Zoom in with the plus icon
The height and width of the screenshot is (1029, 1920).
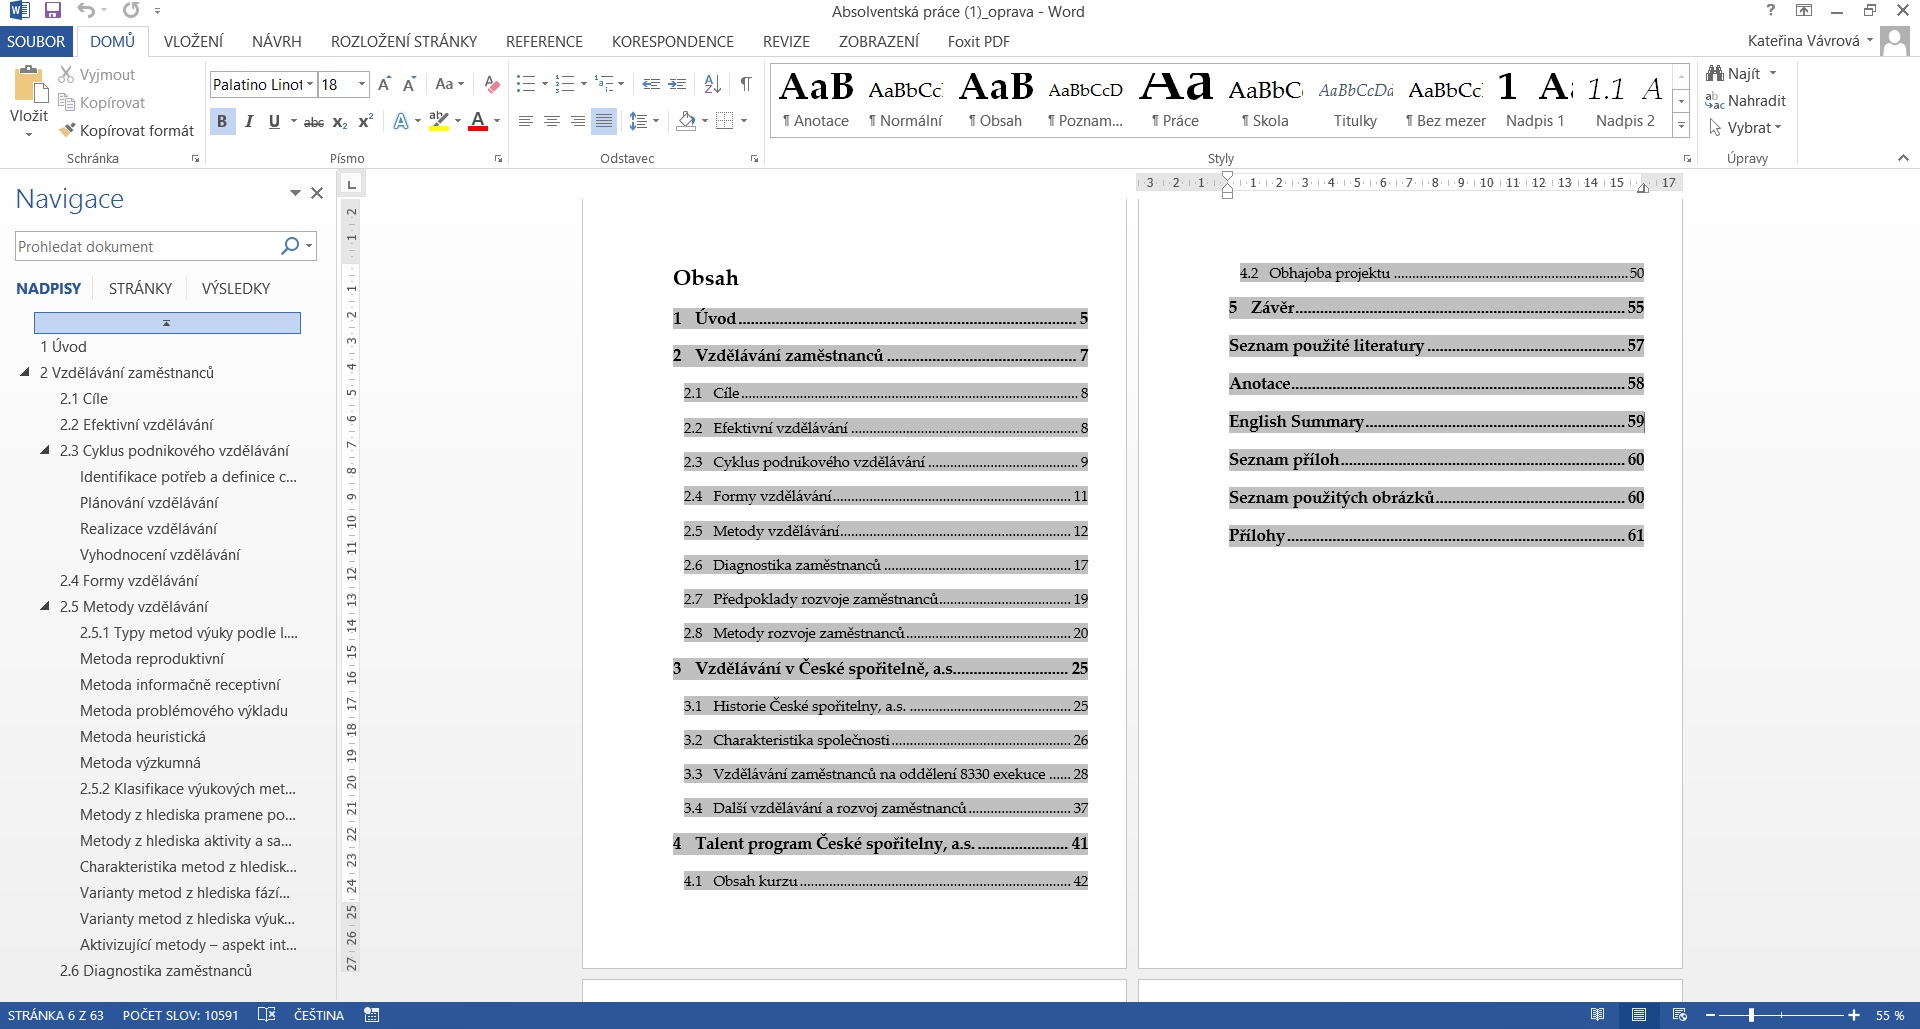[1853, 1015]
